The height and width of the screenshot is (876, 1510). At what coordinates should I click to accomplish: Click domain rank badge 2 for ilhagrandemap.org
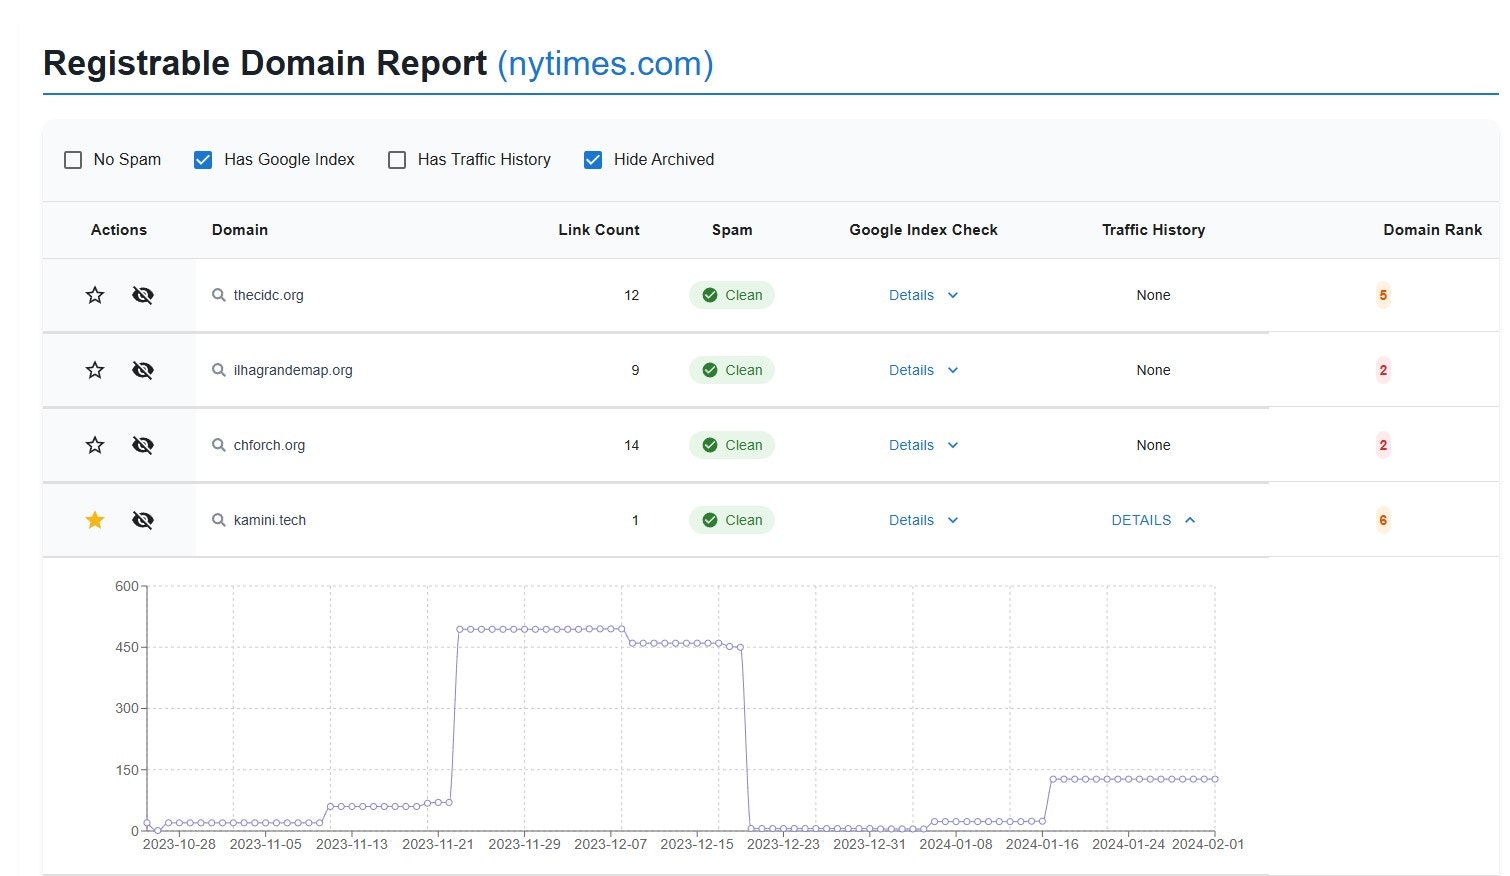[x=1383, y=370]
